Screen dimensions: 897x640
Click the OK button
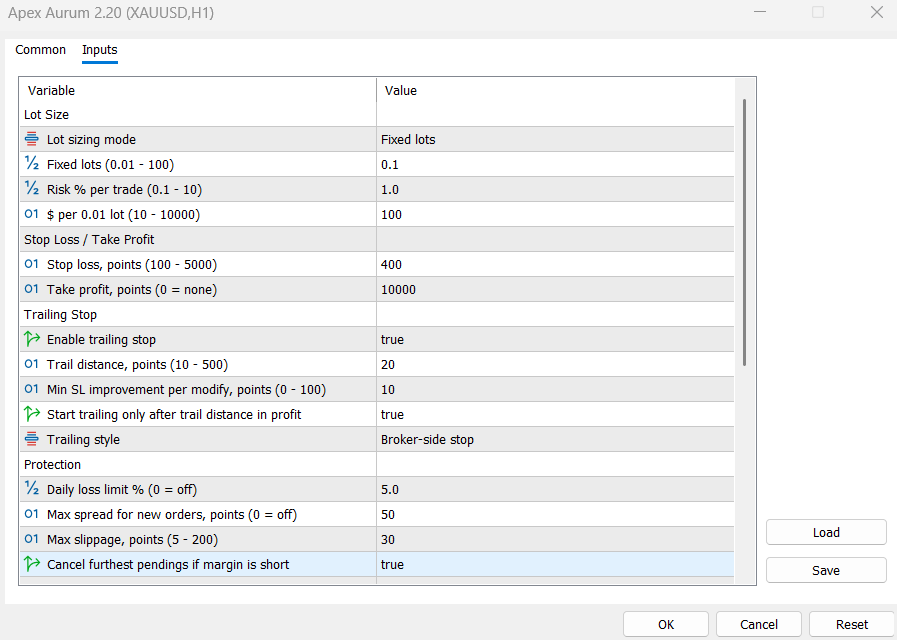[666, 625]
